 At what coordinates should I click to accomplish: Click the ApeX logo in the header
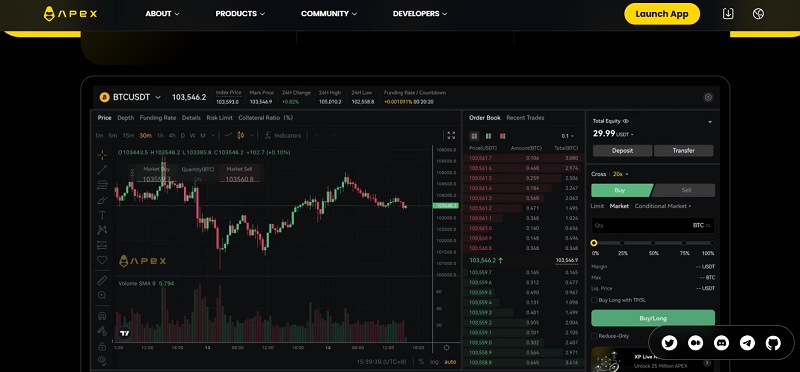point(70,14)
